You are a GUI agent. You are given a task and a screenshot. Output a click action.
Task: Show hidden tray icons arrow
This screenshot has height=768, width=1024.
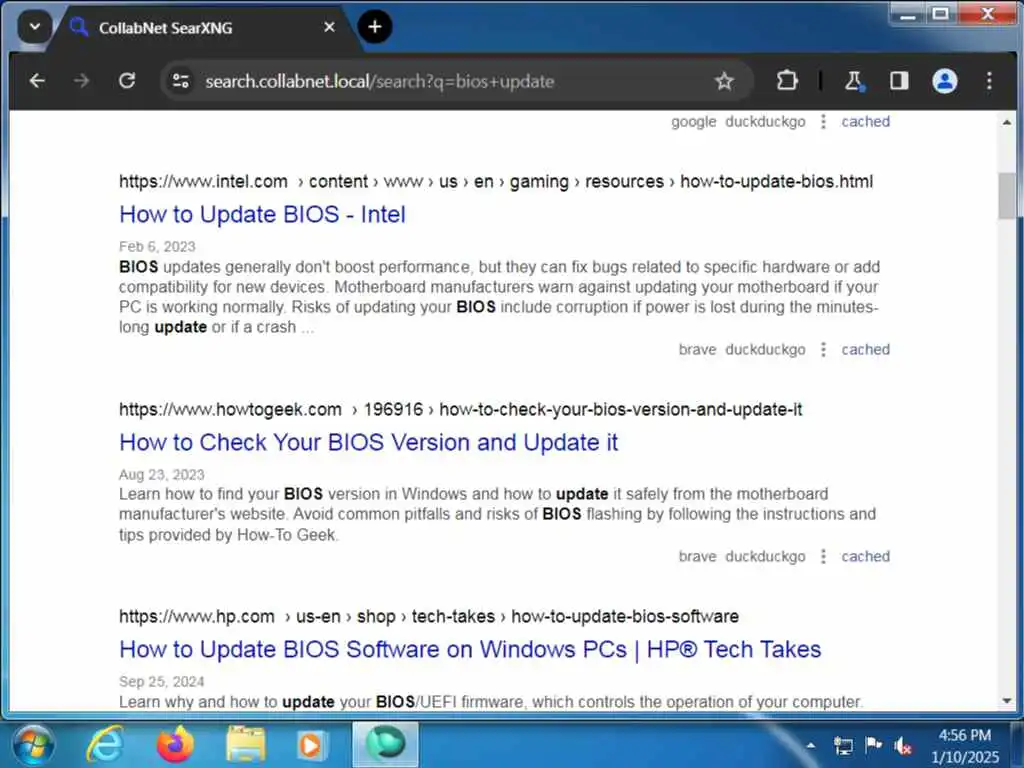pos(810,745)
